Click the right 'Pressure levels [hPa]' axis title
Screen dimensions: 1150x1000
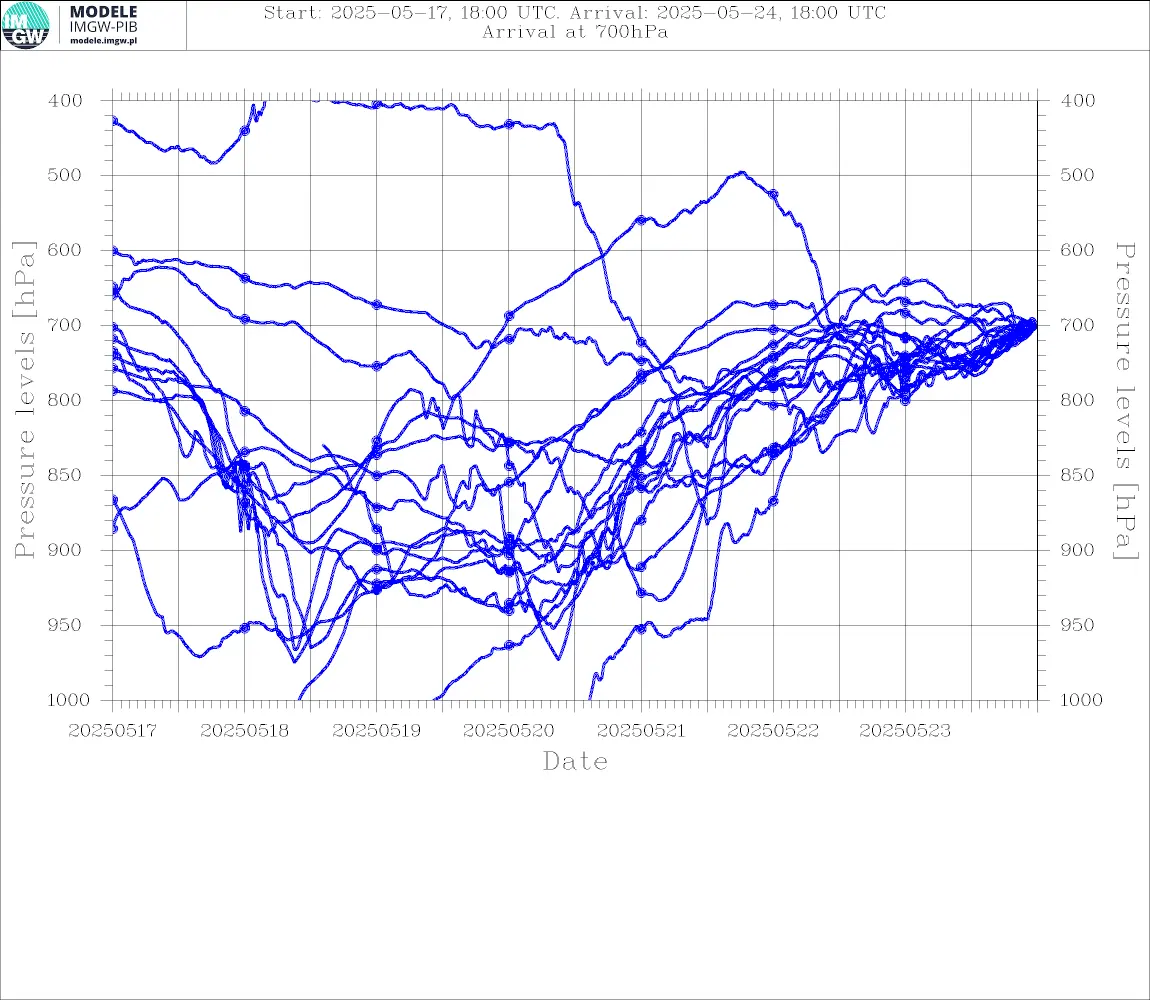[1125, 401]
